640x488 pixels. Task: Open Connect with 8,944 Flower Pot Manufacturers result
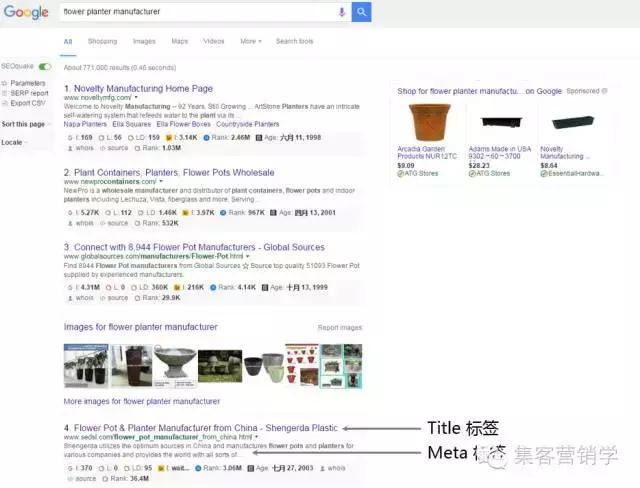(199, 247)
